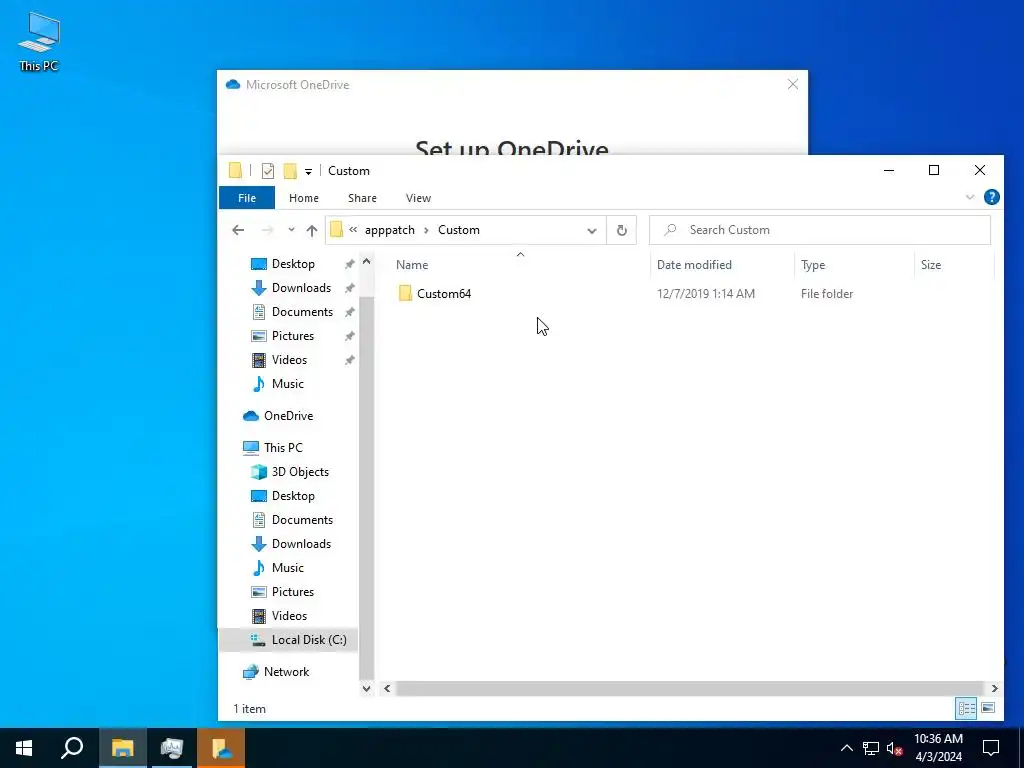
Task: Click the Forward navigation arrow
Action: pyautogui.click(x=267, y=230)
